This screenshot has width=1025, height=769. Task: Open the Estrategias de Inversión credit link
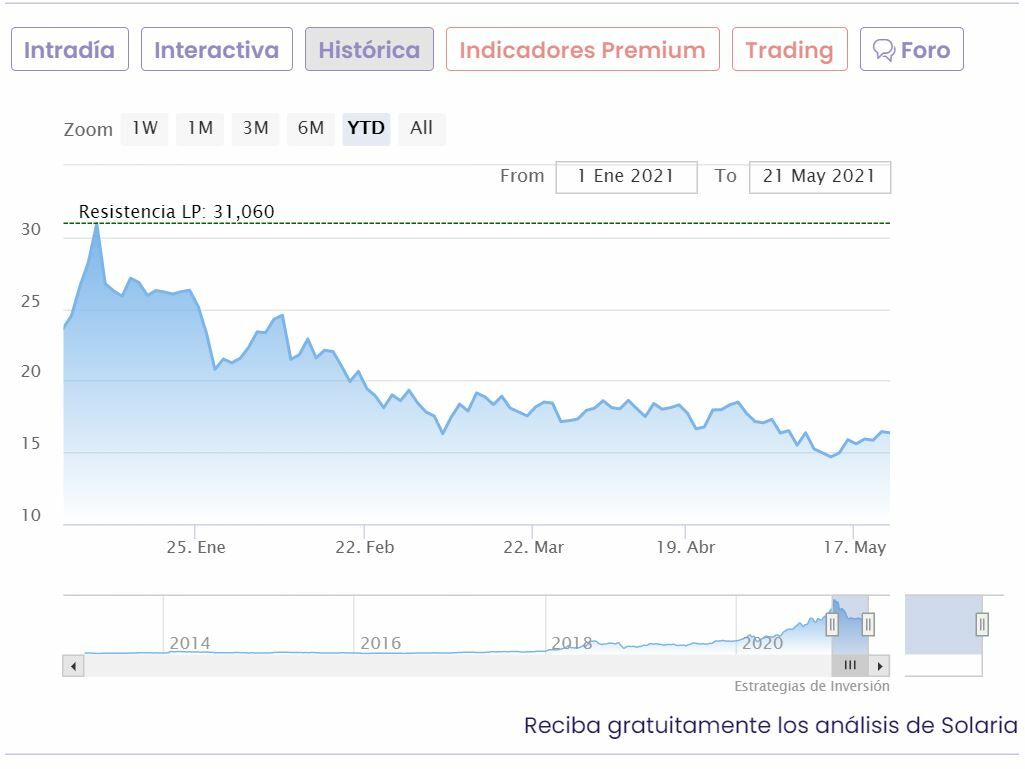point(812,686)
